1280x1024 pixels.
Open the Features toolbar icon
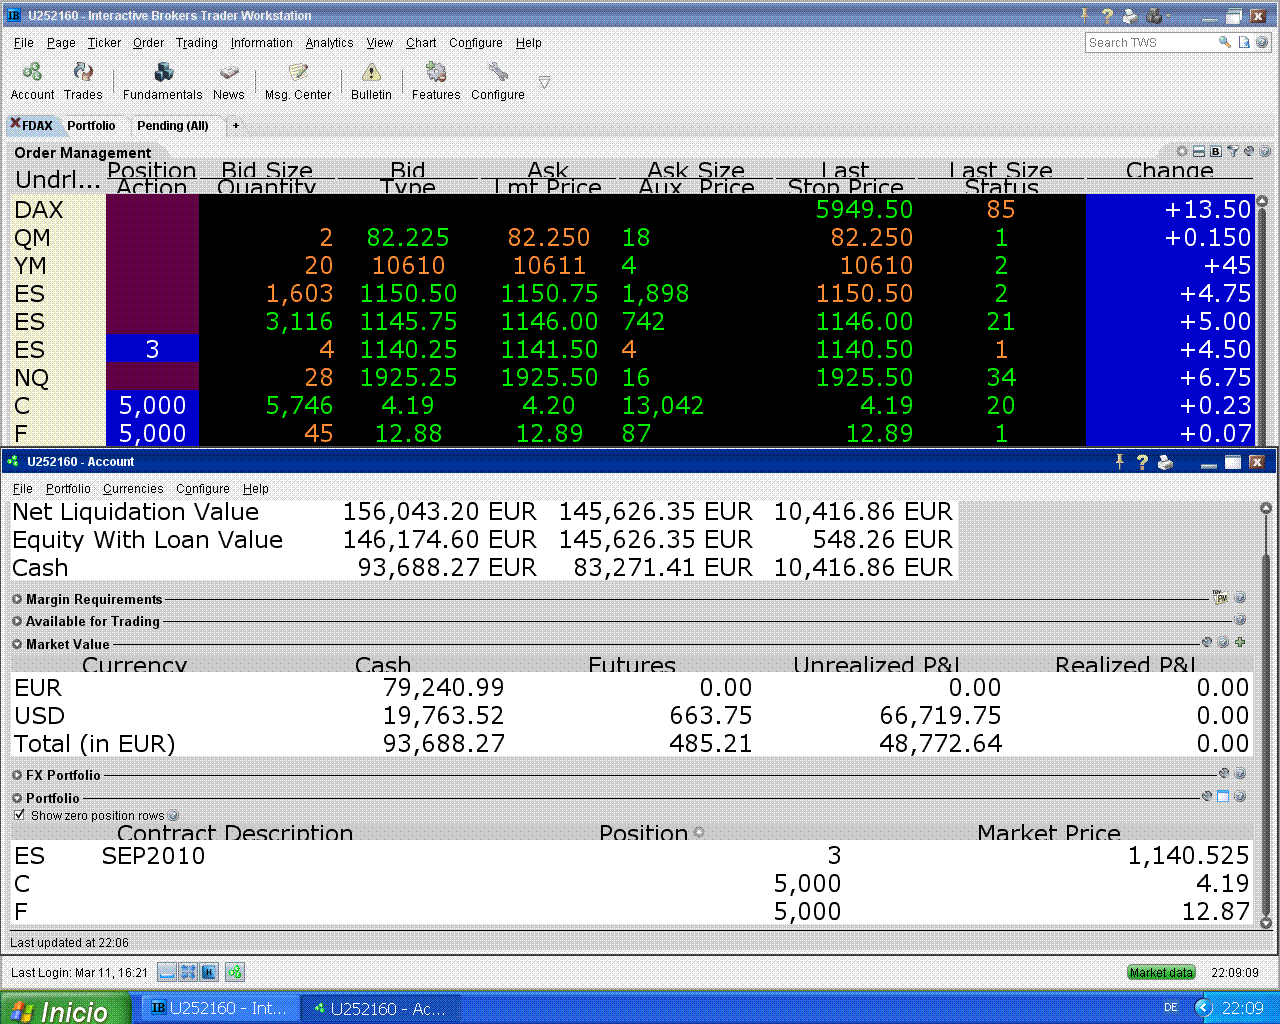coord(436,73)
